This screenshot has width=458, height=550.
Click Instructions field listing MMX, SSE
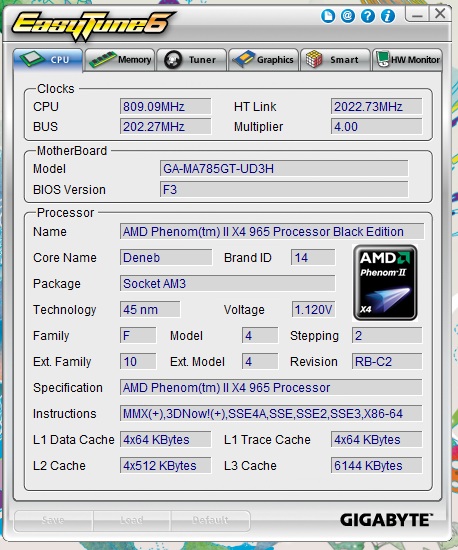pyautogui.click(x=271, y=413)
